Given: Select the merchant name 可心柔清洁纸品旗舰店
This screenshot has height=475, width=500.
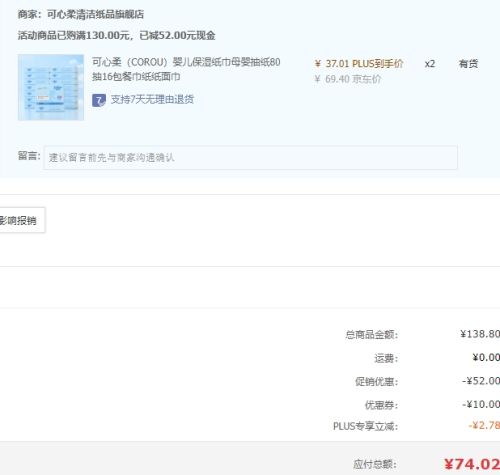Looking at the screenshot, I should pyautogui.click(x=95, y=14).
